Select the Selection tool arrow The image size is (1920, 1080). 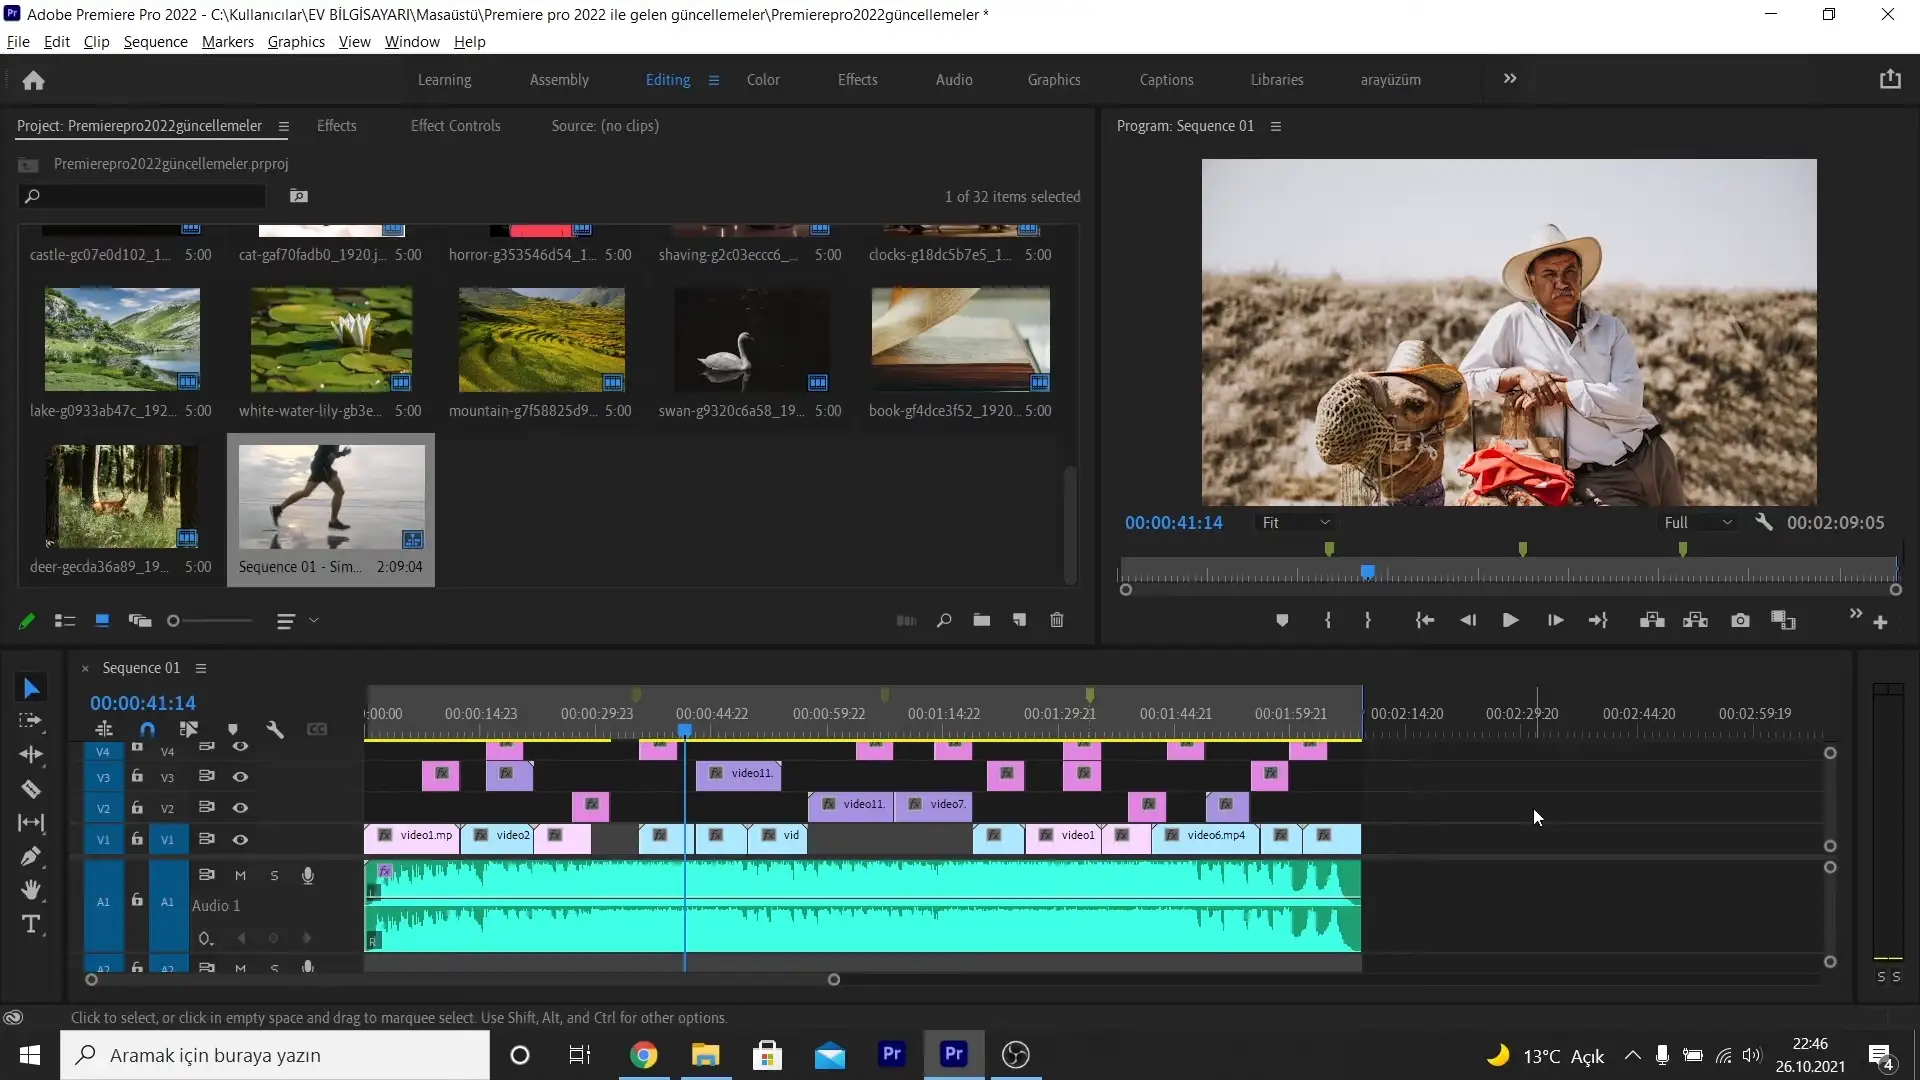click(x=31, y=688)
